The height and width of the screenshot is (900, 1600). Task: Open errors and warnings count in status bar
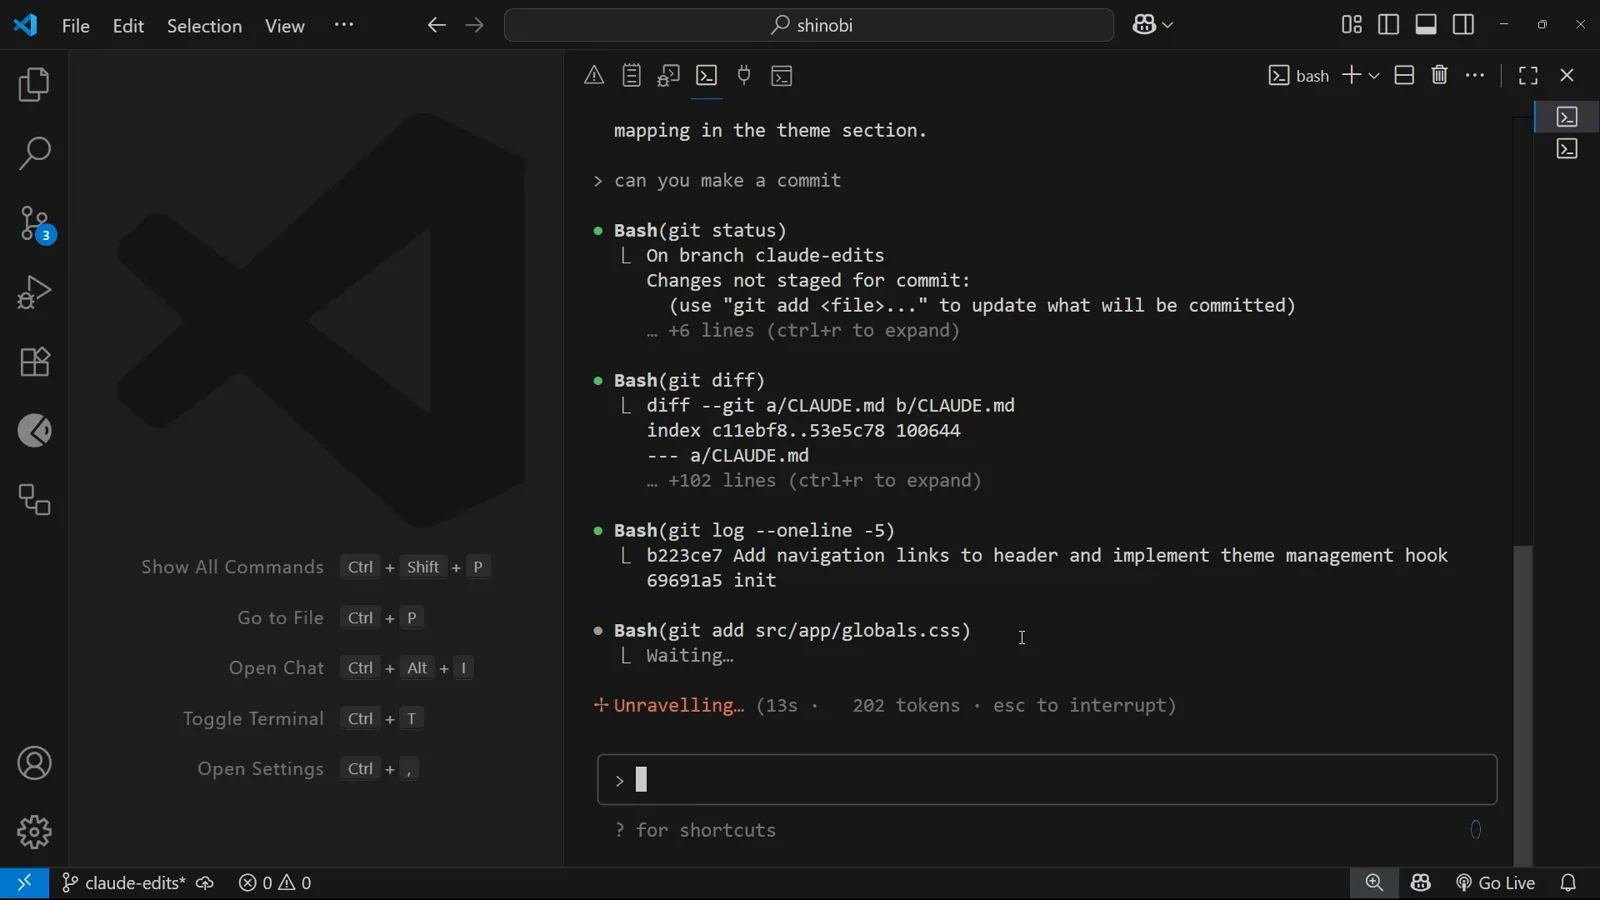coord(275,883)
